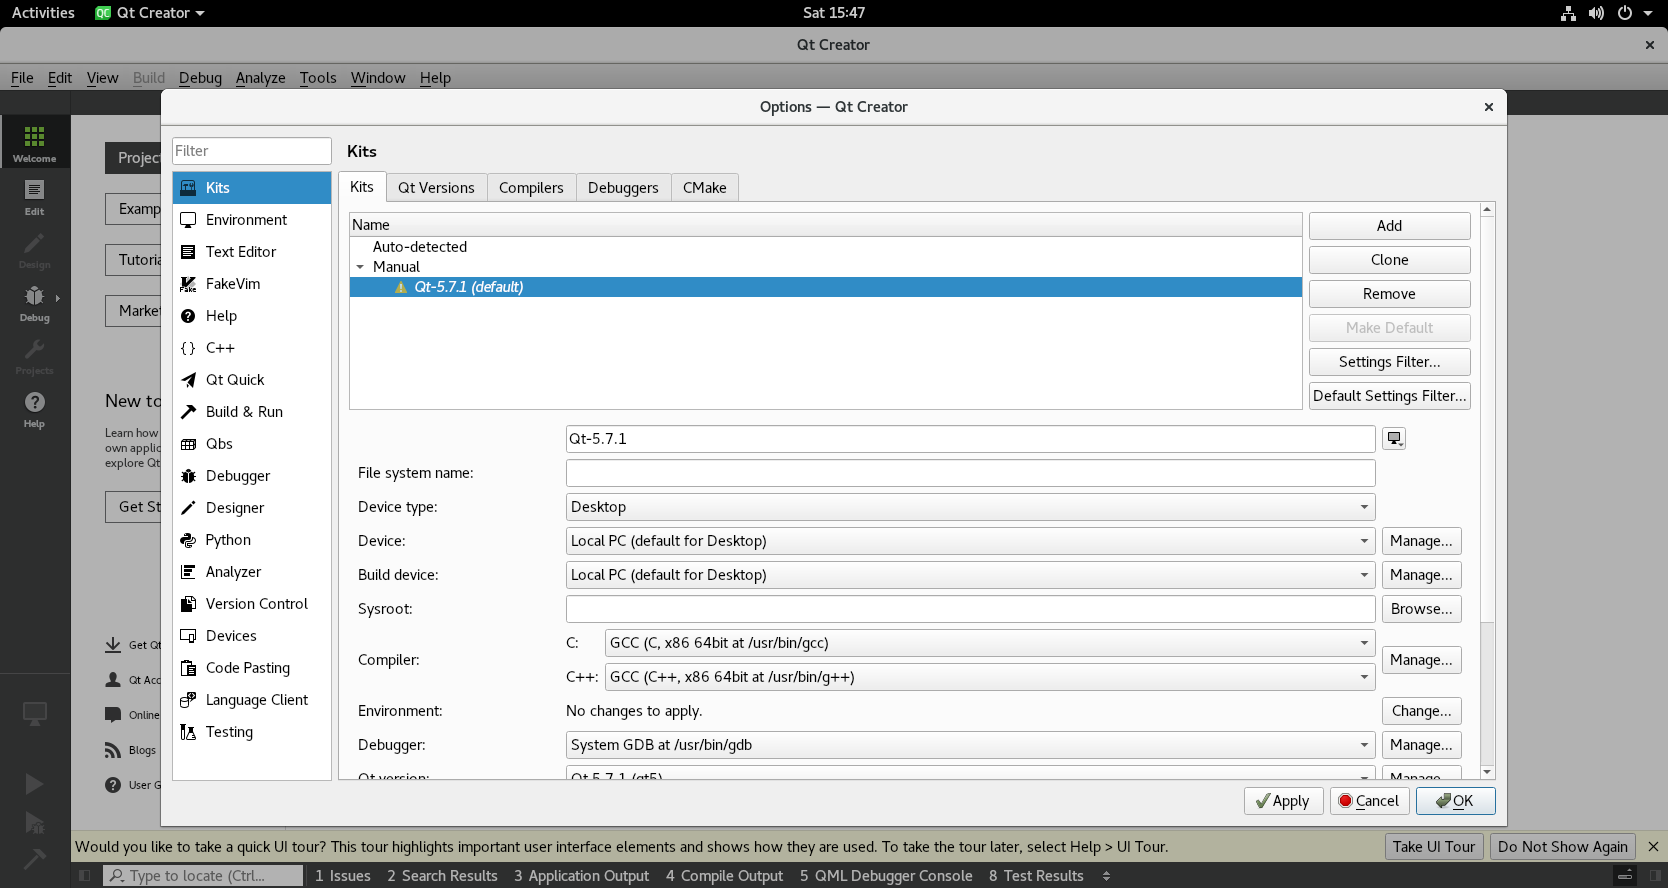This screenshot has width=1668, height=888.
Task: Open the Tools menu
Action: pyautogui.click(x=317, y=78)
